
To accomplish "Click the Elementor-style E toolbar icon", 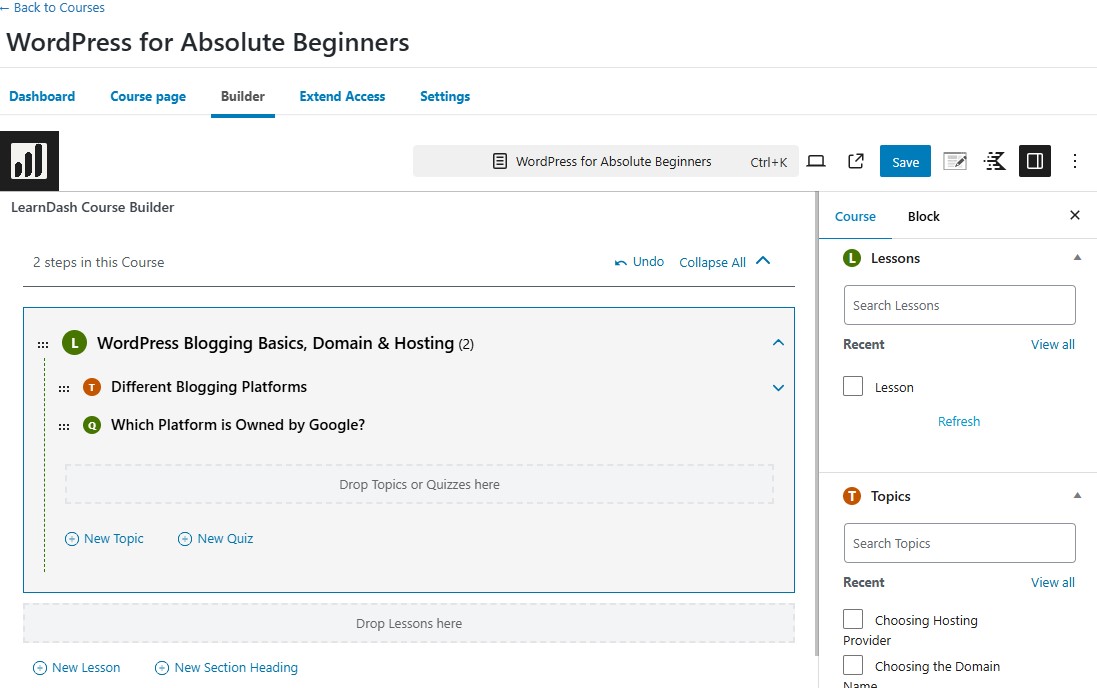I will point(994,161).
